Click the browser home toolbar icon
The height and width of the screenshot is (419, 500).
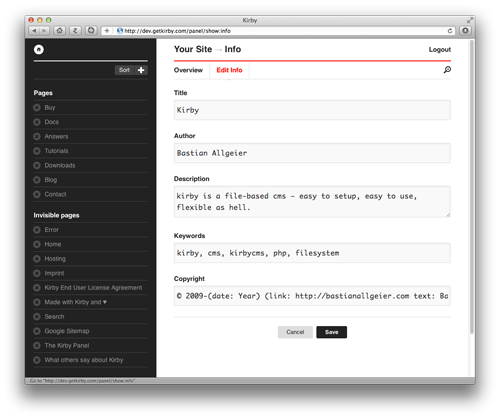(59, 31)
